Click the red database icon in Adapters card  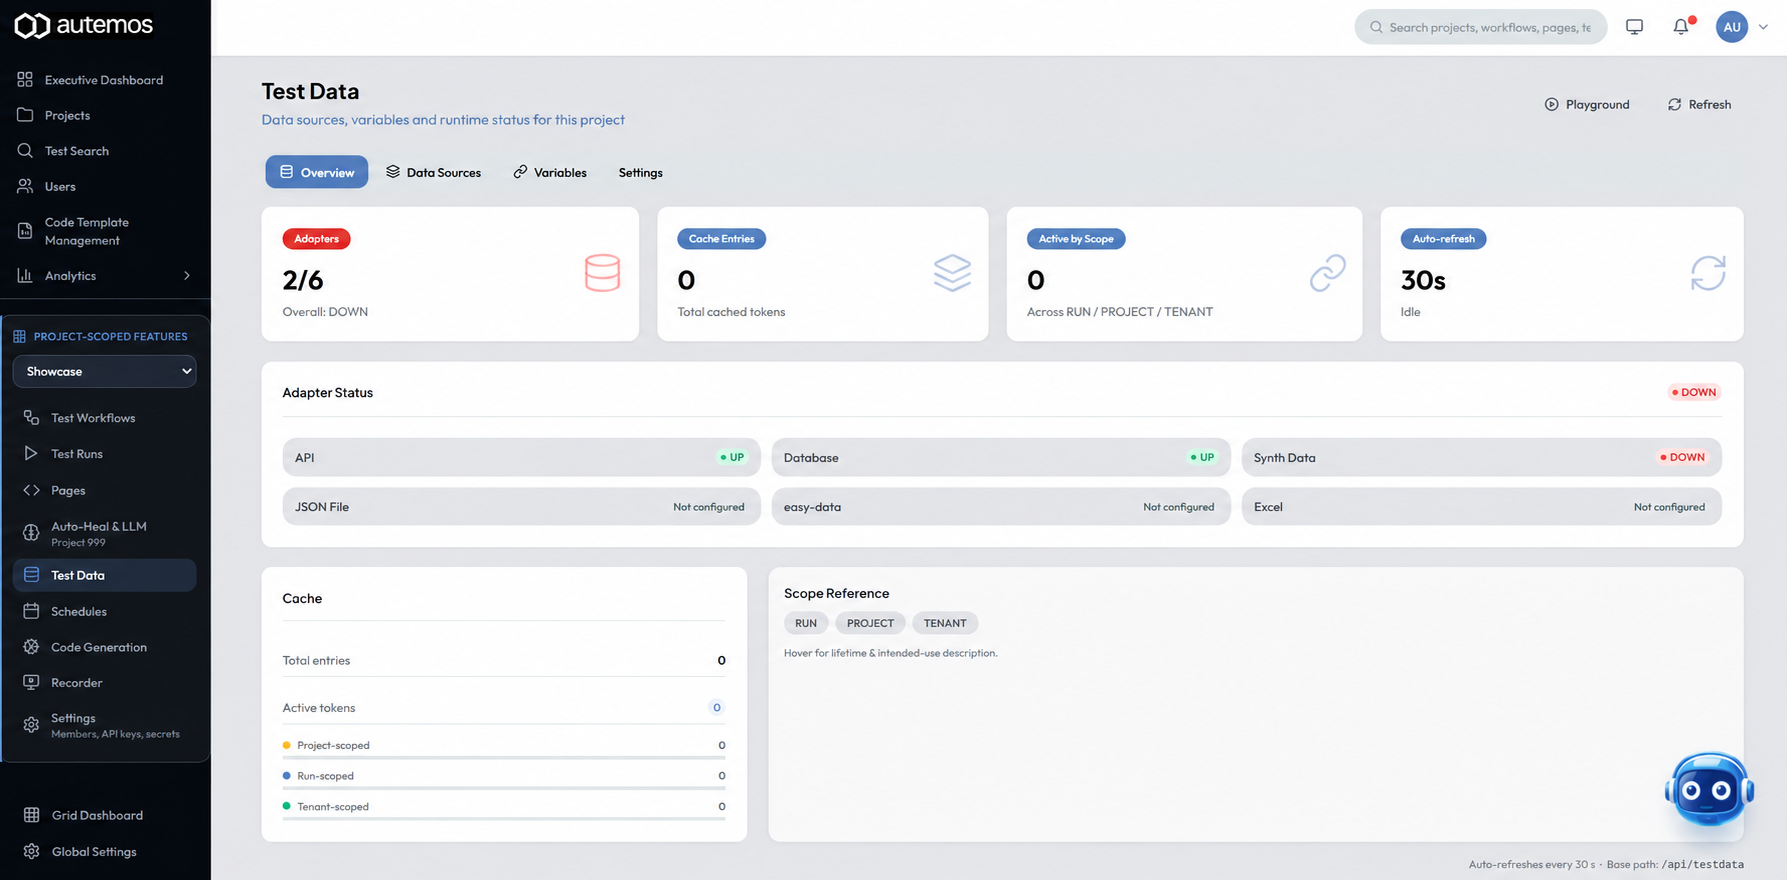(602, 273)
